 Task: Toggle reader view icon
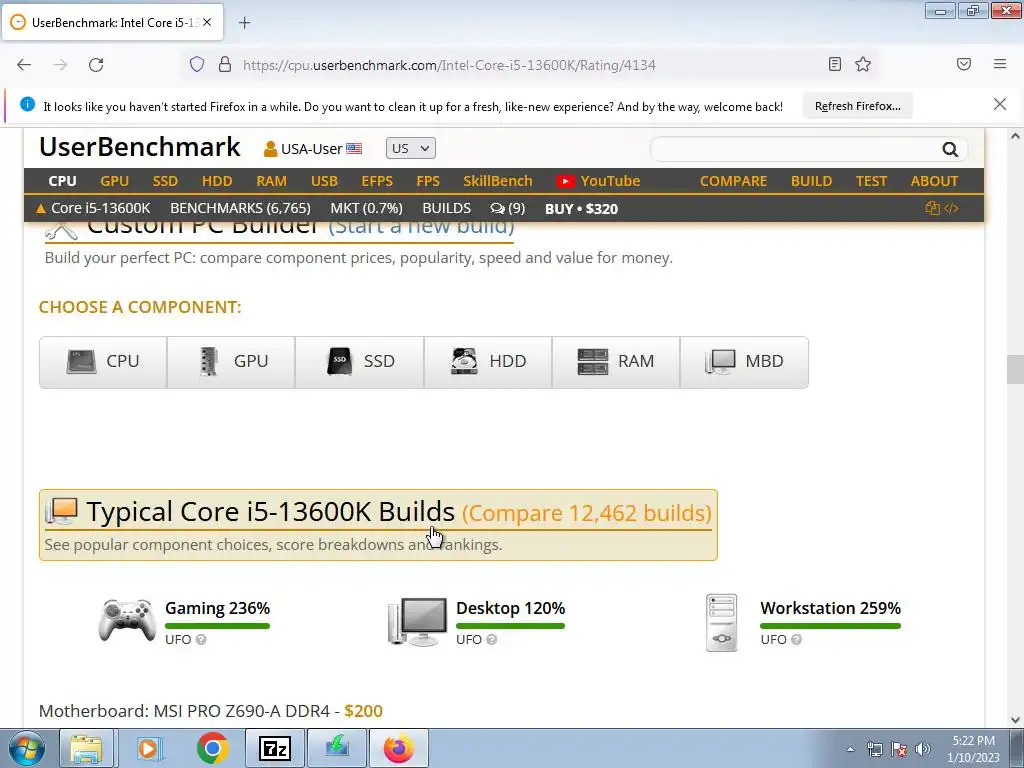point(835,64)
